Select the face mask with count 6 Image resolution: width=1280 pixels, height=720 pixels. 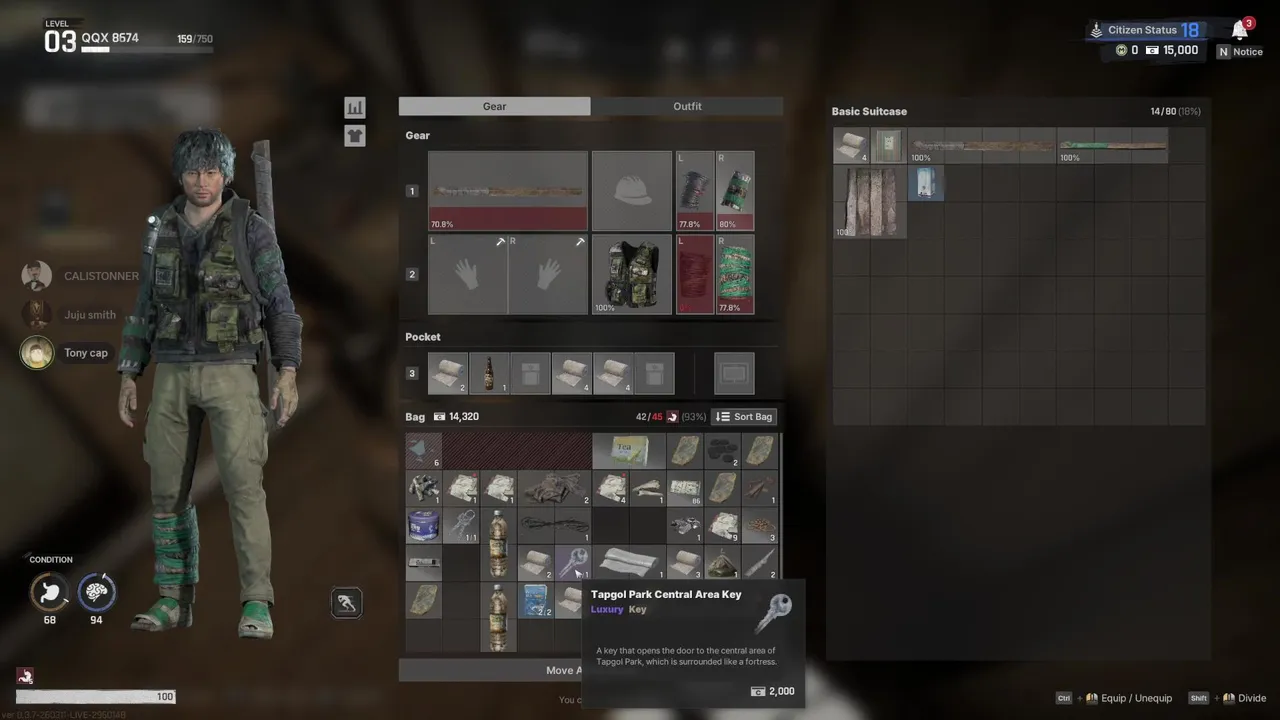point(424,451)
